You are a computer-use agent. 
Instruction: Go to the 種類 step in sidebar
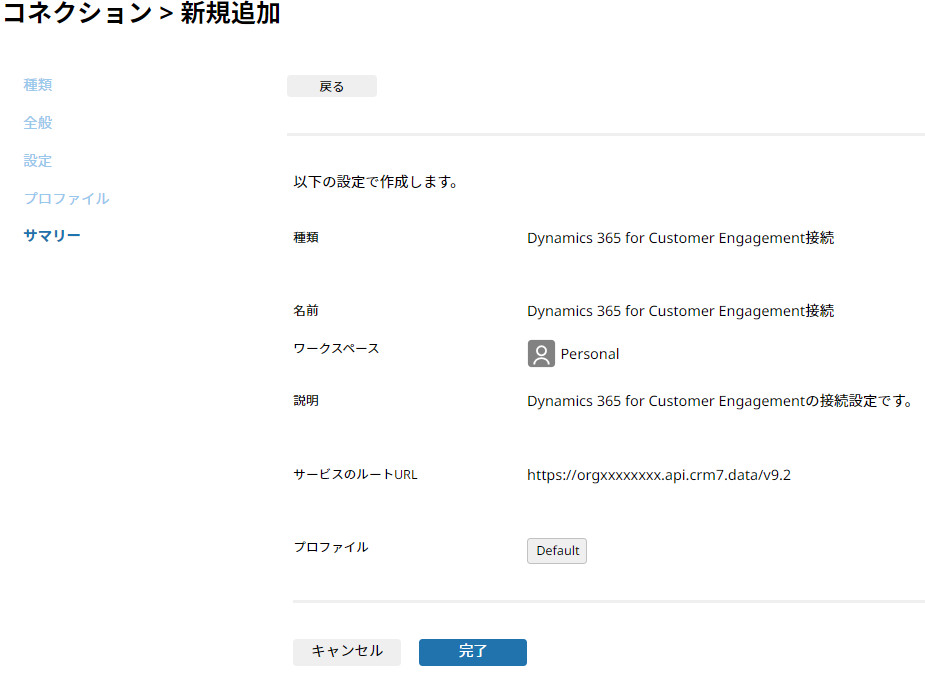(x=38, y=85)
